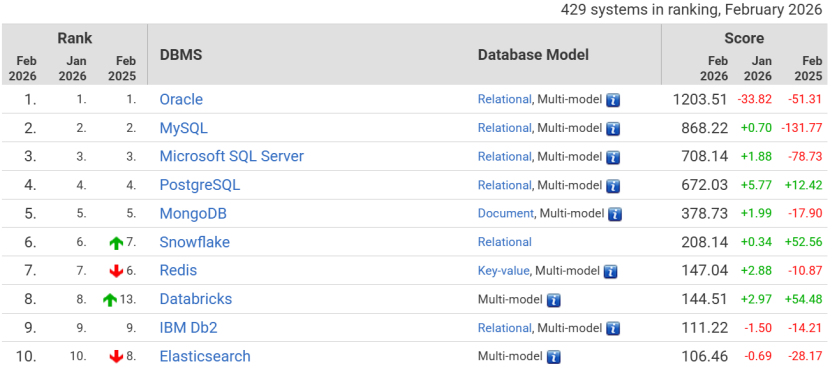Click Relational link in Snowflake row
This screenshot has width=830, height=365.
504,242
